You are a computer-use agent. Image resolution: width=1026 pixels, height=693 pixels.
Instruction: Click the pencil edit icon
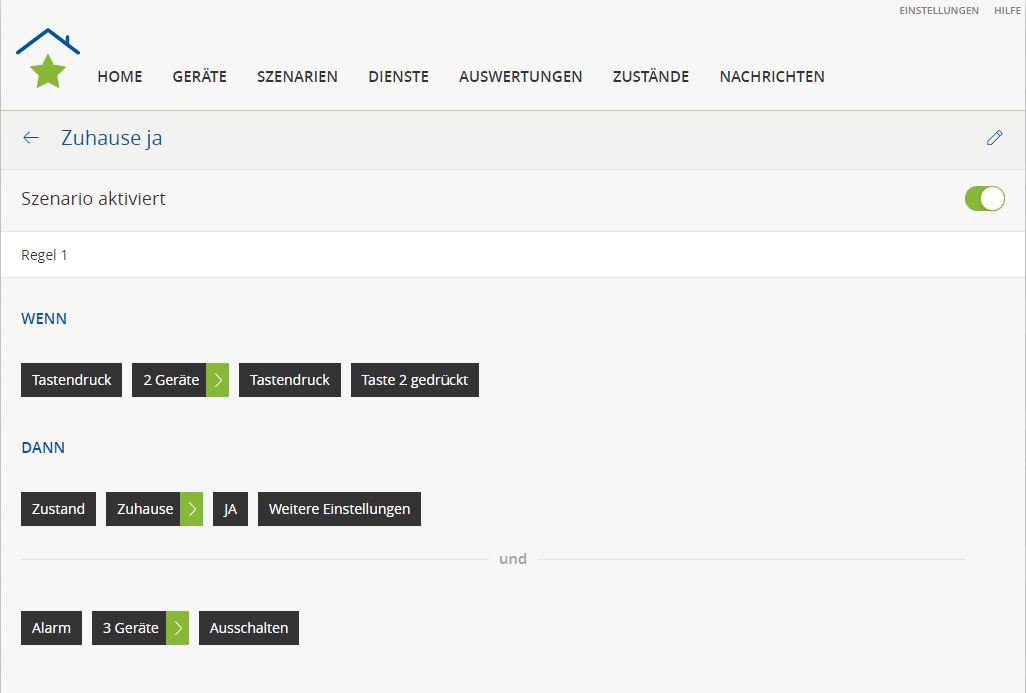click(x=994, y=138)
